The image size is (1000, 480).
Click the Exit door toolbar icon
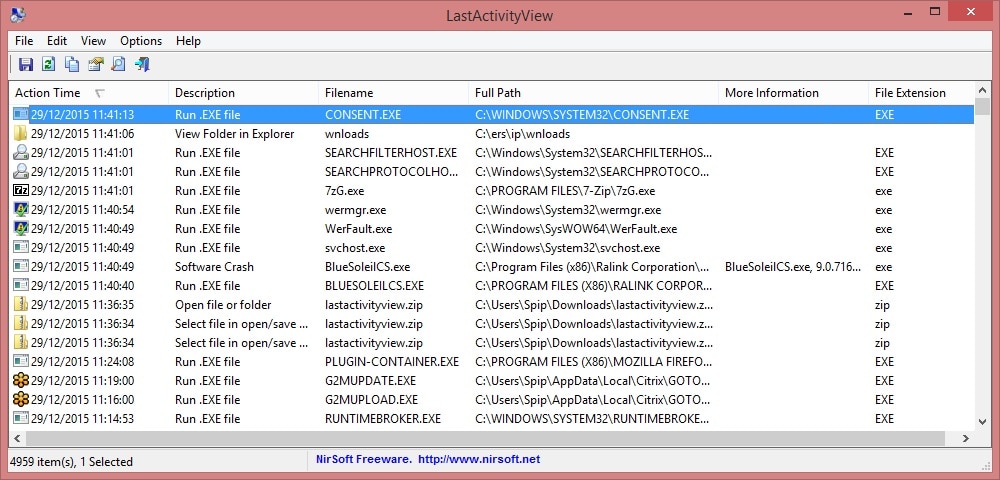tap(142, 65)
